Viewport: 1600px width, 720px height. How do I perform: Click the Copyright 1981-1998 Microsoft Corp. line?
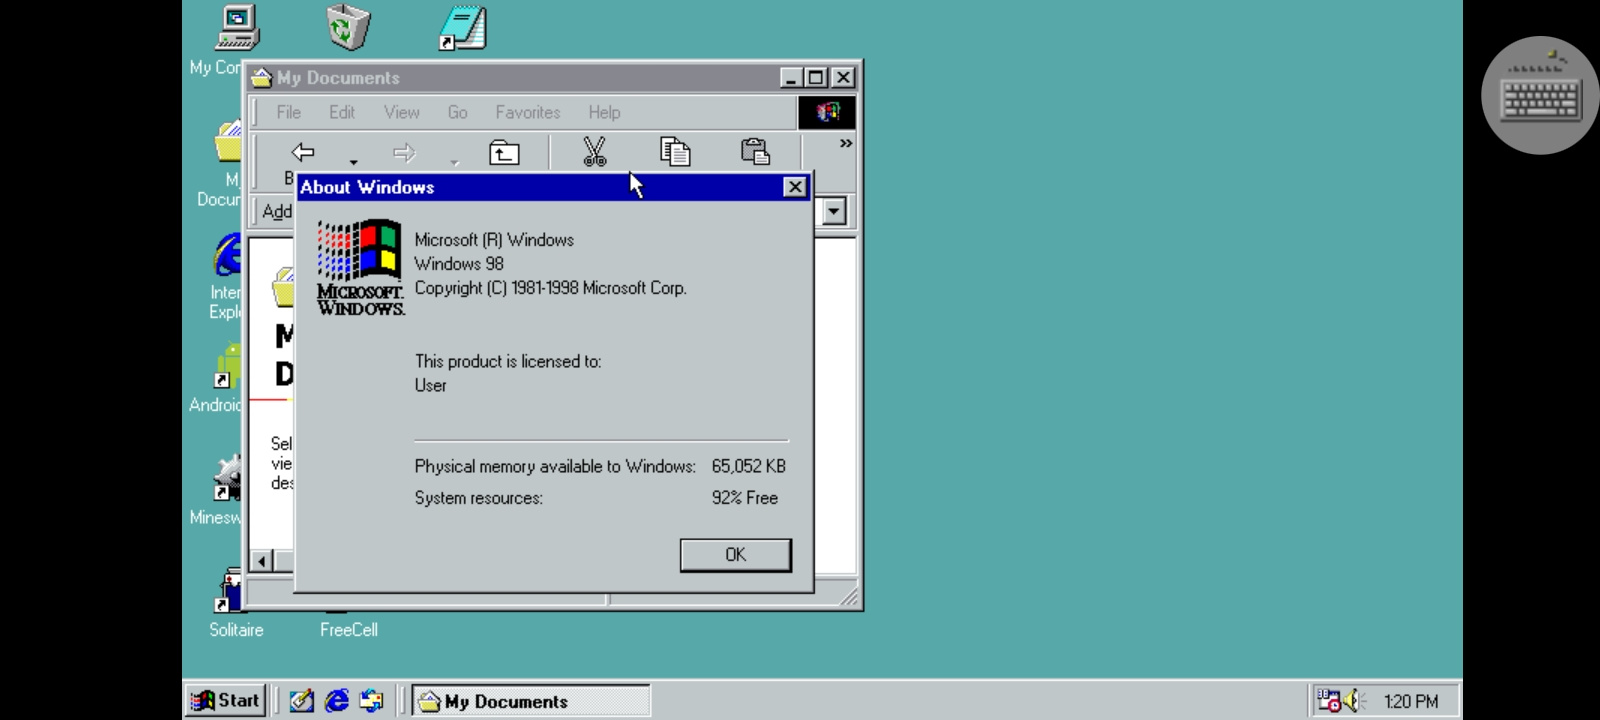tap(551, 288)
